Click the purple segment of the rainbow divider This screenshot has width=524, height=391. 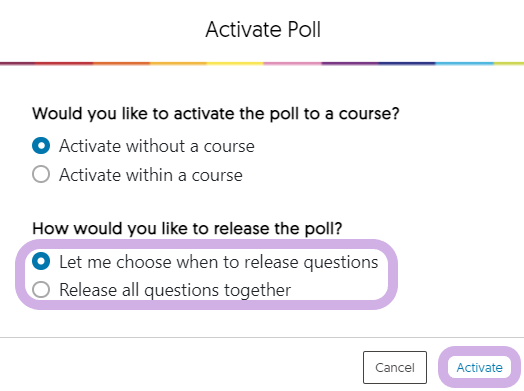tap(350, 63)
